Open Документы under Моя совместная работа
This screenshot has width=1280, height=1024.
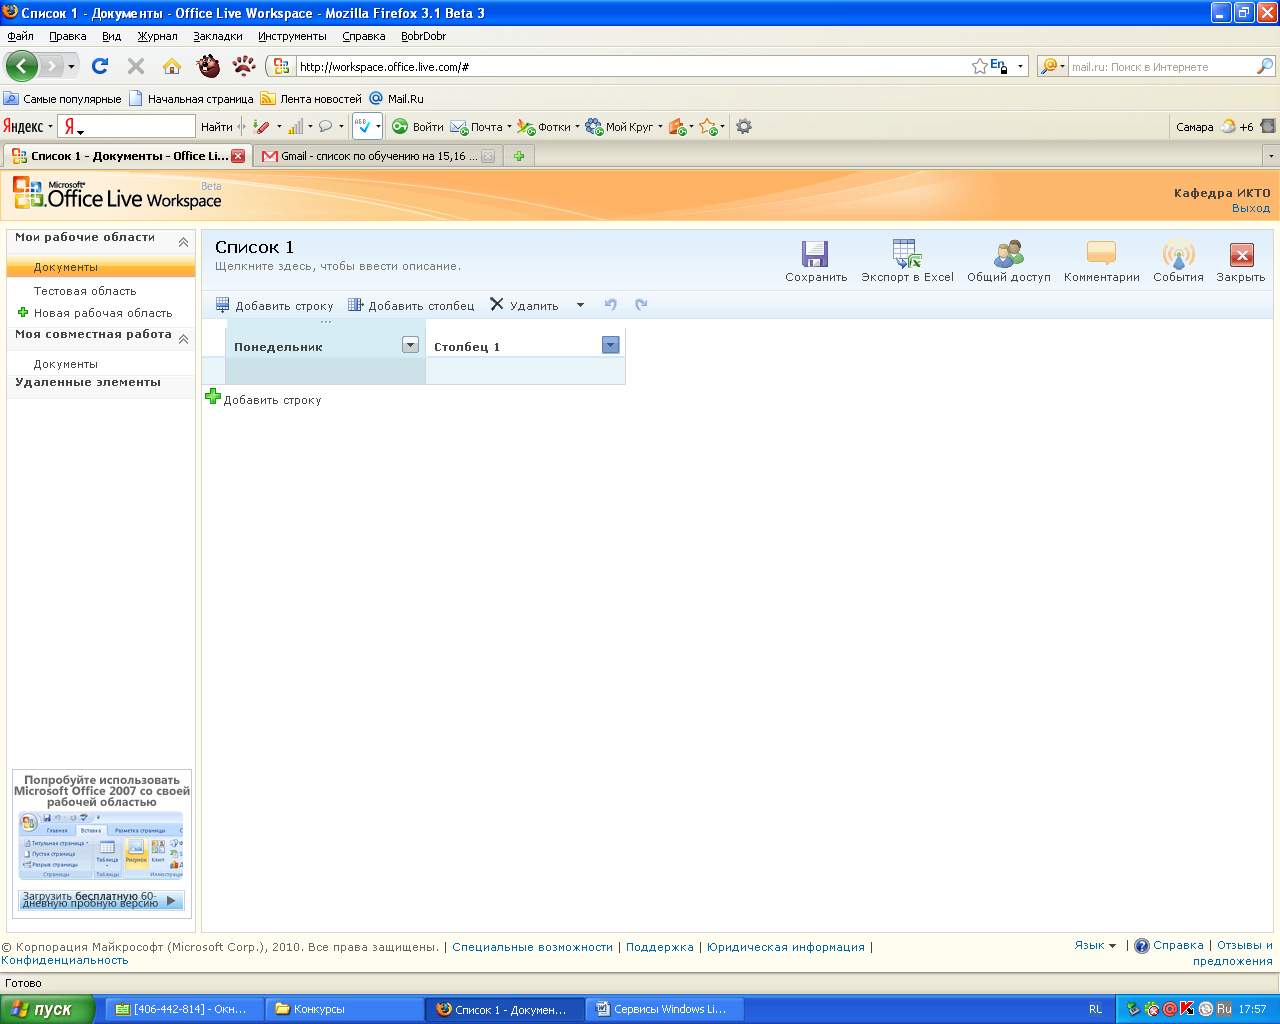[66, 364]
